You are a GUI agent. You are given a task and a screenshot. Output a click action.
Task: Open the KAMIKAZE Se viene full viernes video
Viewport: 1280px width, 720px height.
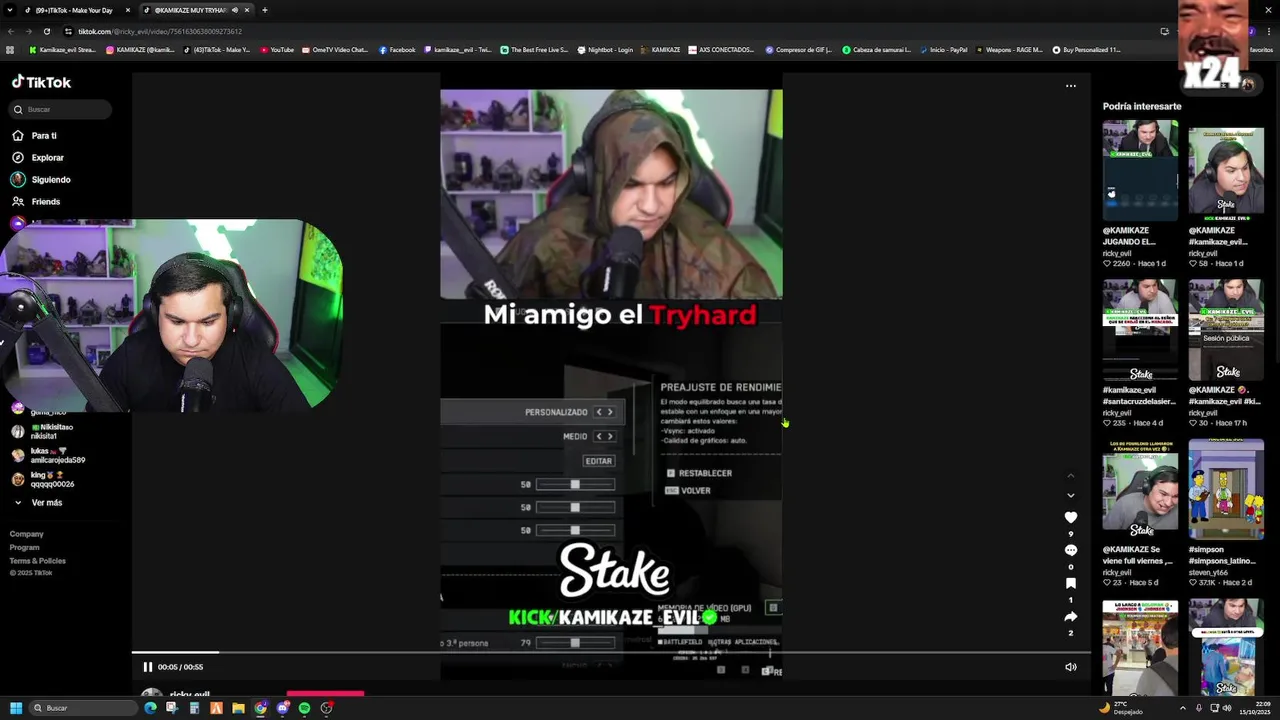(1140, 489)
